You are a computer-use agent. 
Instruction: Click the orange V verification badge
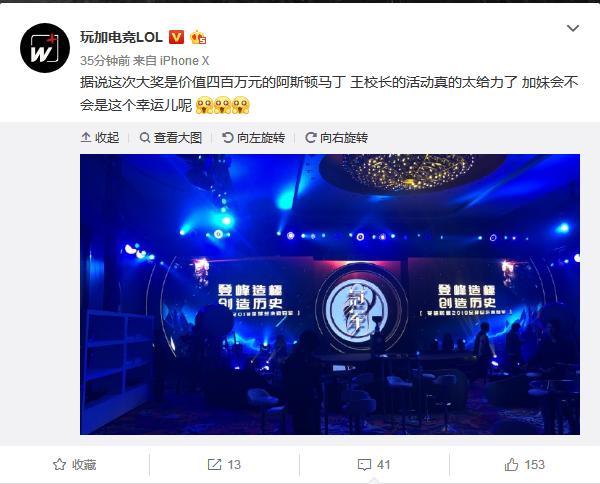176,37
